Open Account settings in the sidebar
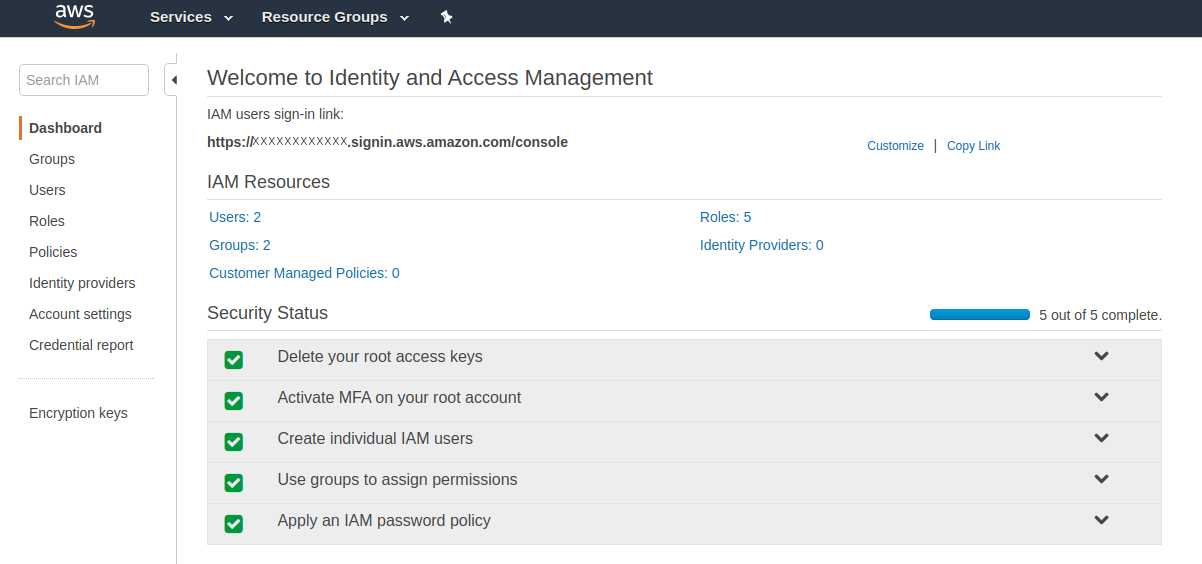 coord(80,314)
